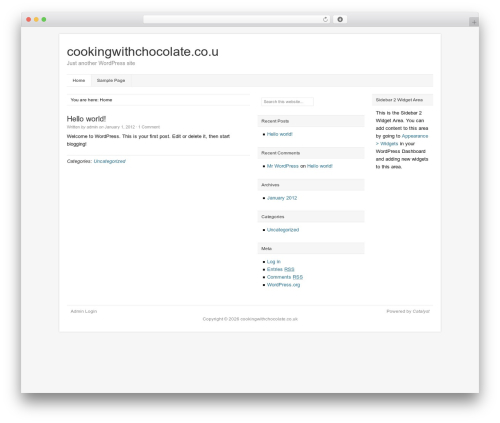Open the Sample Page menu item
Viewport: 500px width, 423px height.
click(111, 80)
